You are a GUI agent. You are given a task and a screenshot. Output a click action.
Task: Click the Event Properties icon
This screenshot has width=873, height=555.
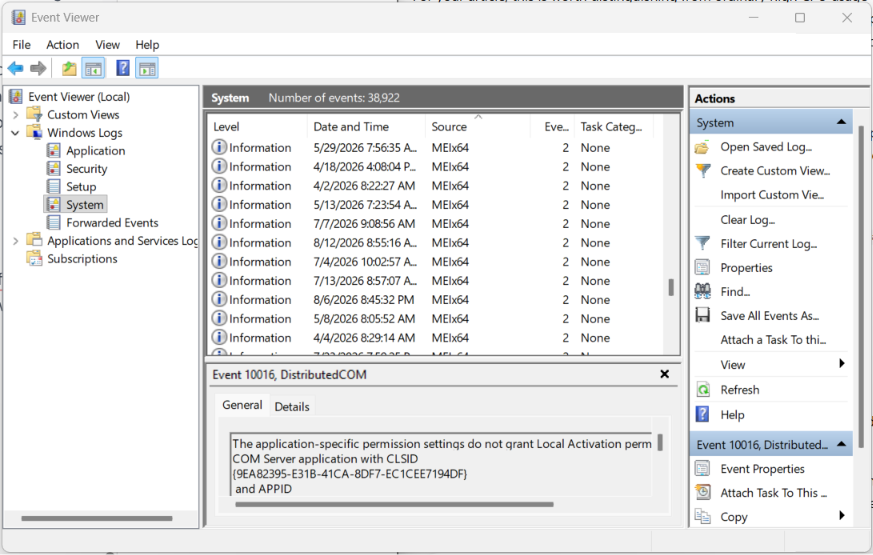pos(703,469)
